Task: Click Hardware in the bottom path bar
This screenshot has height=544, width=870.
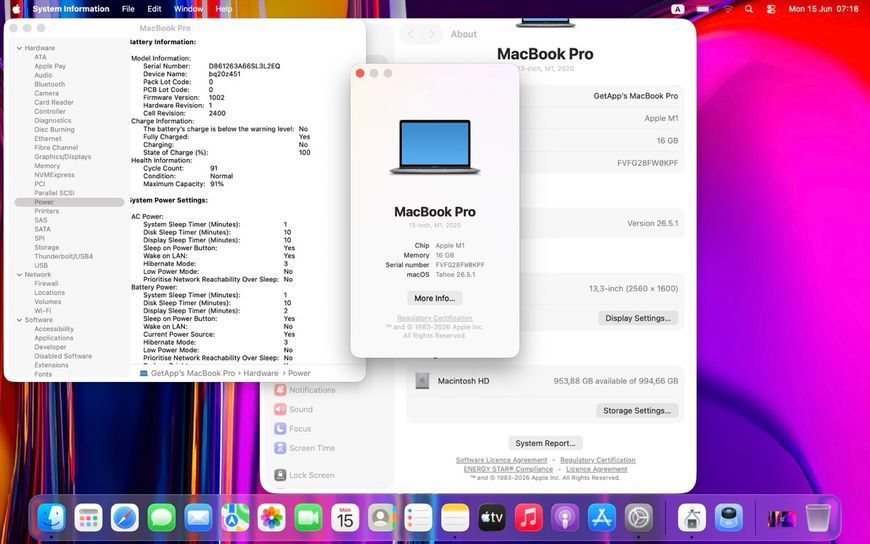Action: 261,374
